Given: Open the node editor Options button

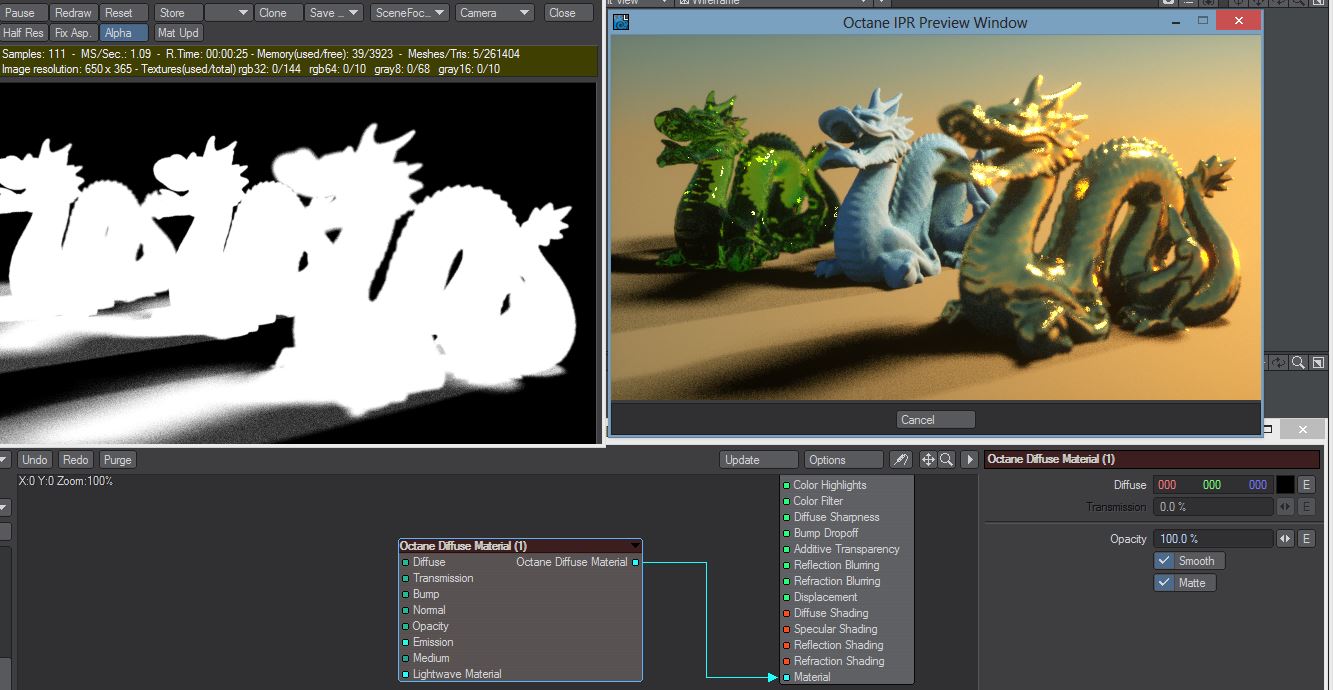Looking at the screenshot, I should (x=844, y=460).
